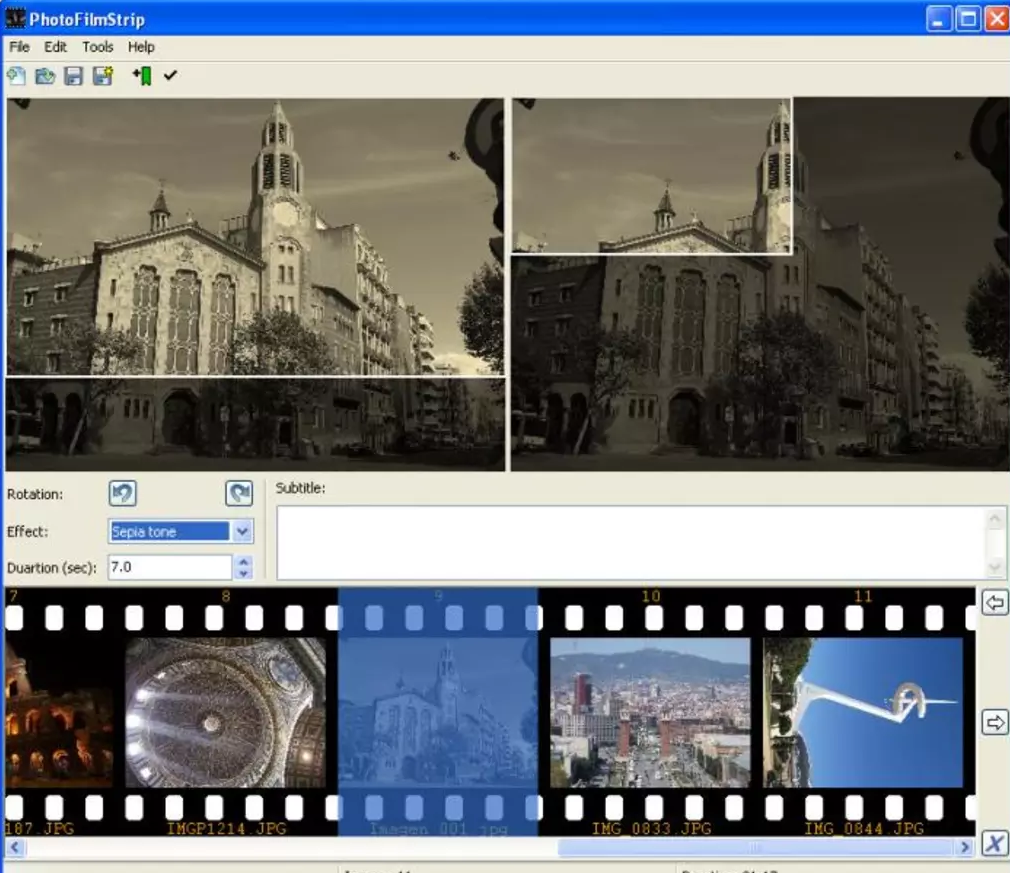
Task: Open the File menu
Action: (19, 47)
